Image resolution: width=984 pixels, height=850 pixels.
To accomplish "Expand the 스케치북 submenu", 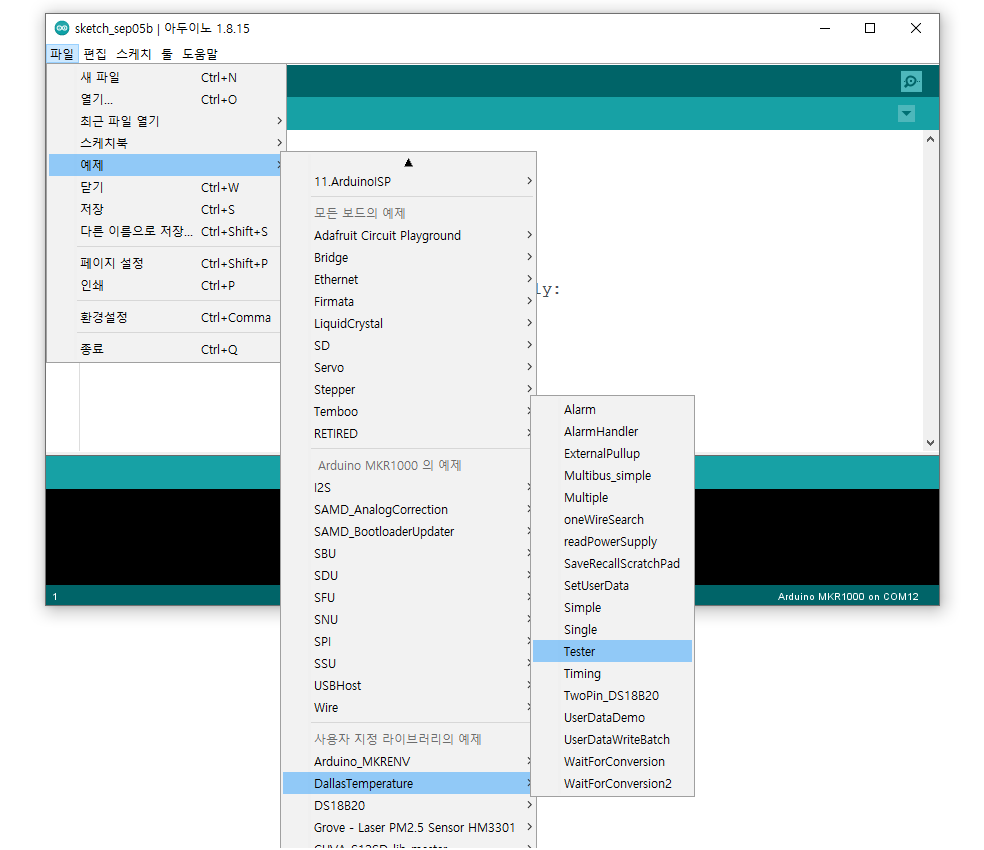I will [164, 143].
